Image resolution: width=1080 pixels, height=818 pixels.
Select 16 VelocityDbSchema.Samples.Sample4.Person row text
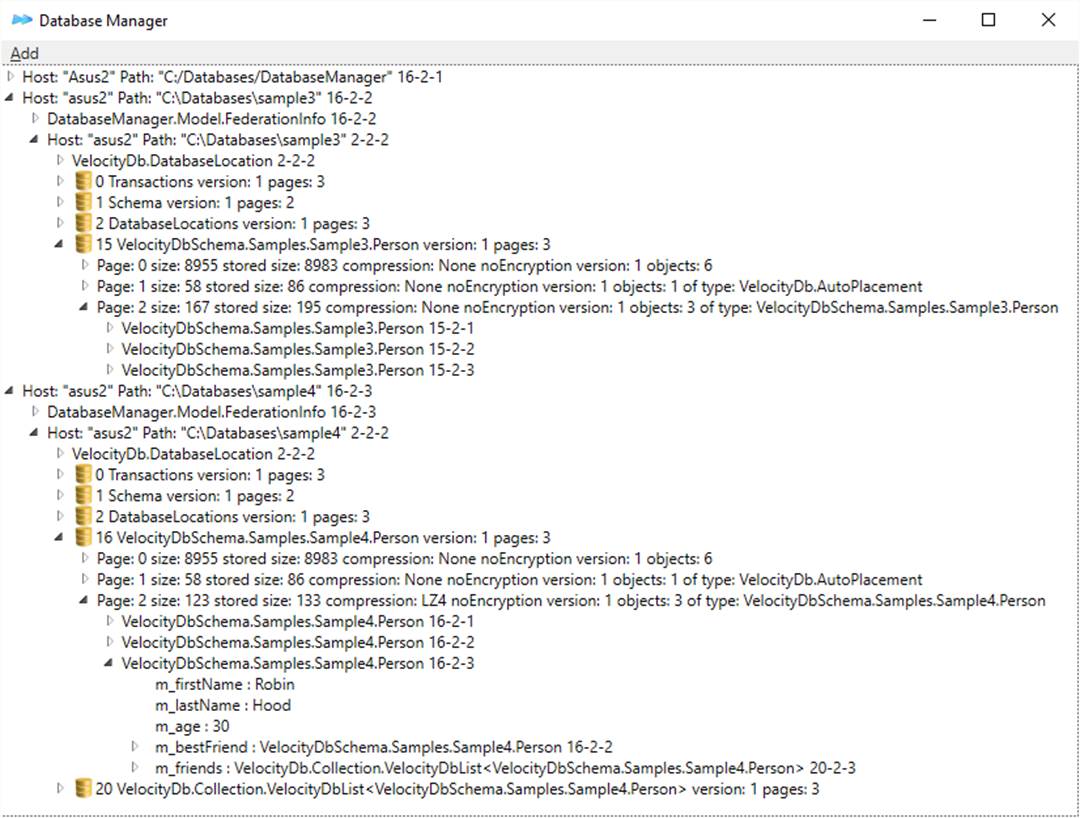(x=323, y=538)
